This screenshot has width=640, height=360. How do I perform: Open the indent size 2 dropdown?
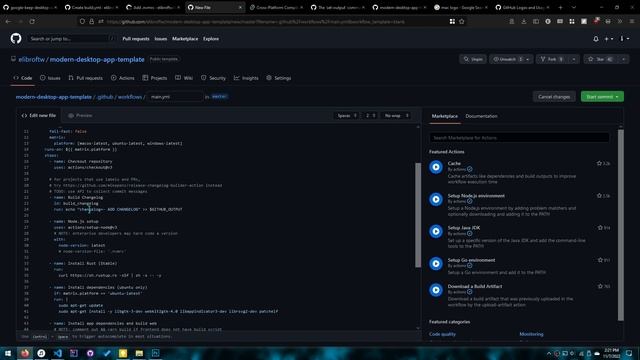click(371, 116)
